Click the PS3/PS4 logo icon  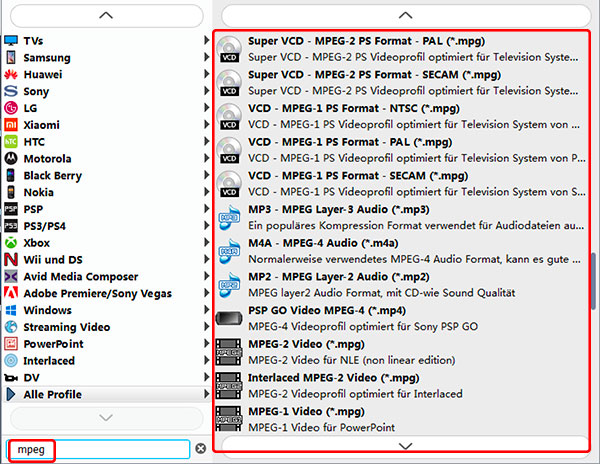pyautogui.click(x=11, y=226)
